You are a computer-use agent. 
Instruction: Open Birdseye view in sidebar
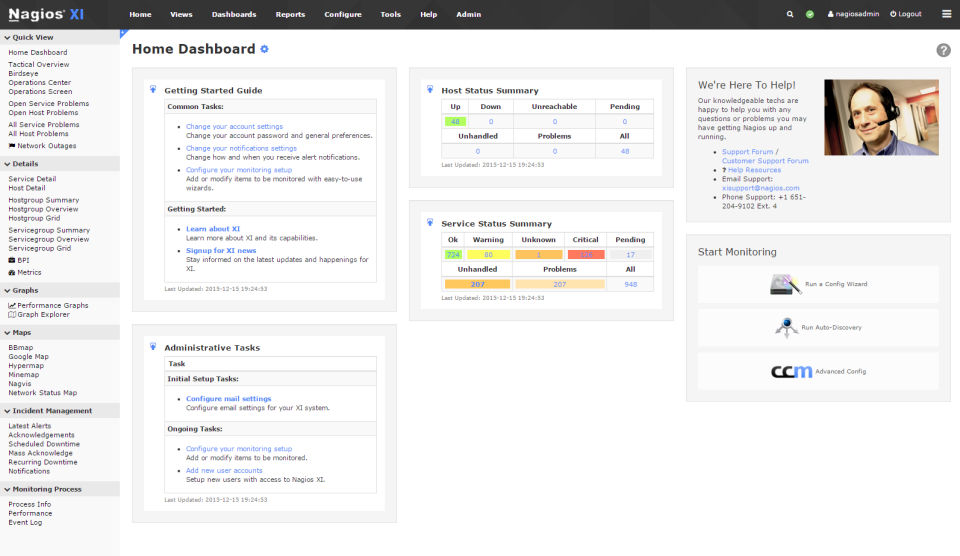point(23,73)
